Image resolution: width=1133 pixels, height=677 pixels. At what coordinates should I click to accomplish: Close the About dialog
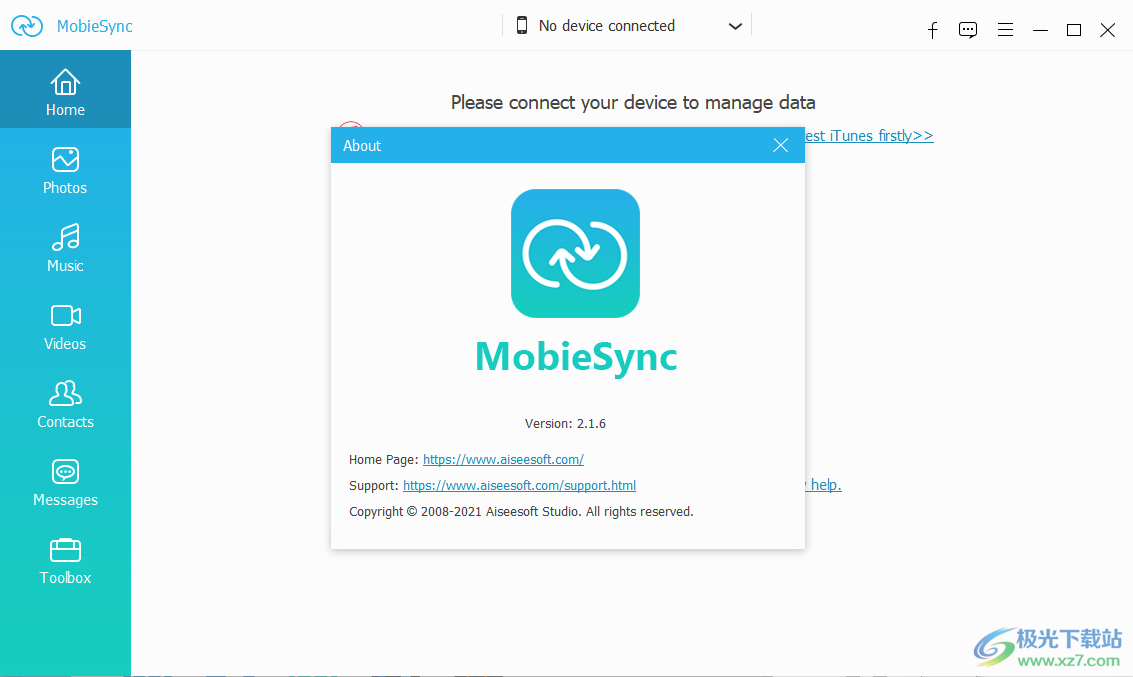coord(780,145)
